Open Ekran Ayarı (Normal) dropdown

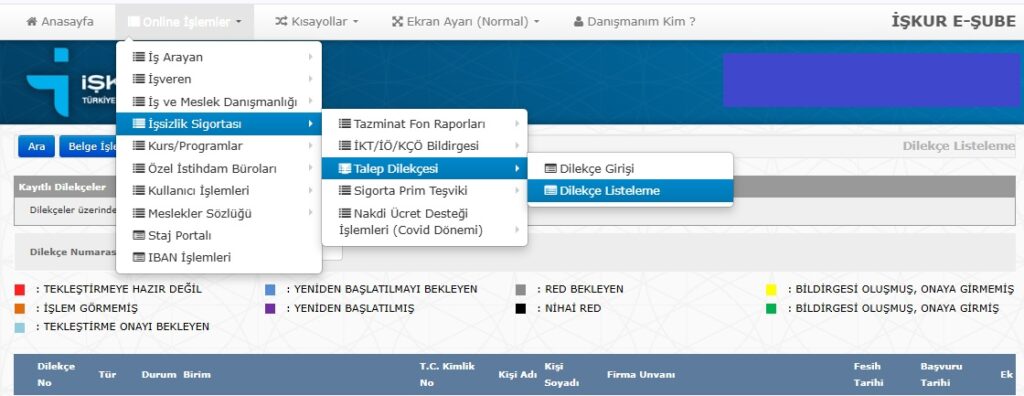pyautogui.click(x=466, y=22)
